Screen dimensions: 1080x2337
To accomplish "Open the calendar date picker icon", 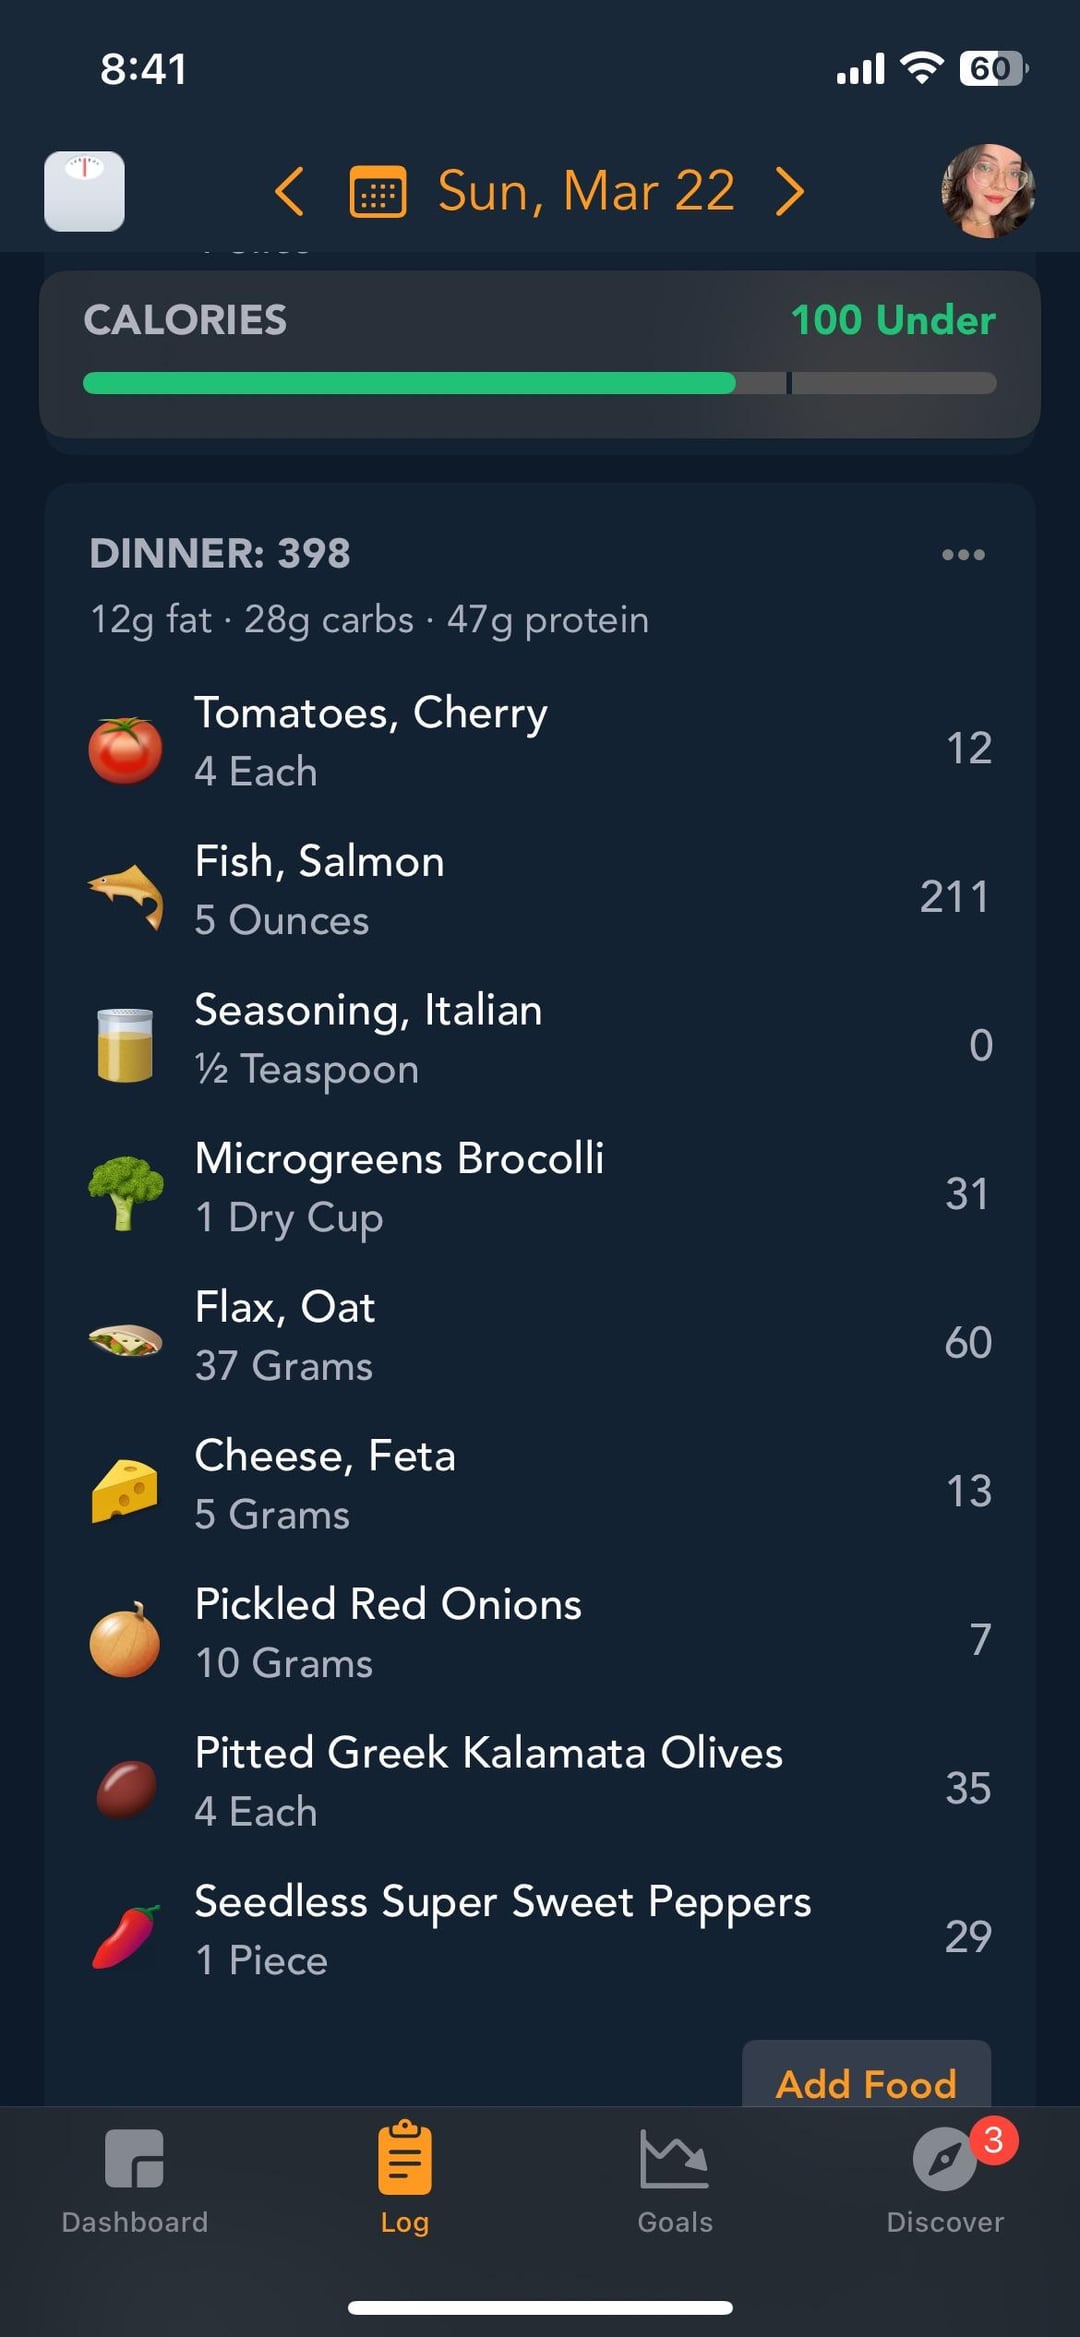I will (x=377, y=191).
